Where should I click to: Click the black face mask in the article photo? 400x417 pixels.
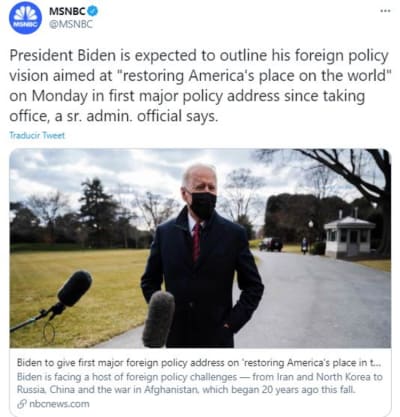[202, 204]
